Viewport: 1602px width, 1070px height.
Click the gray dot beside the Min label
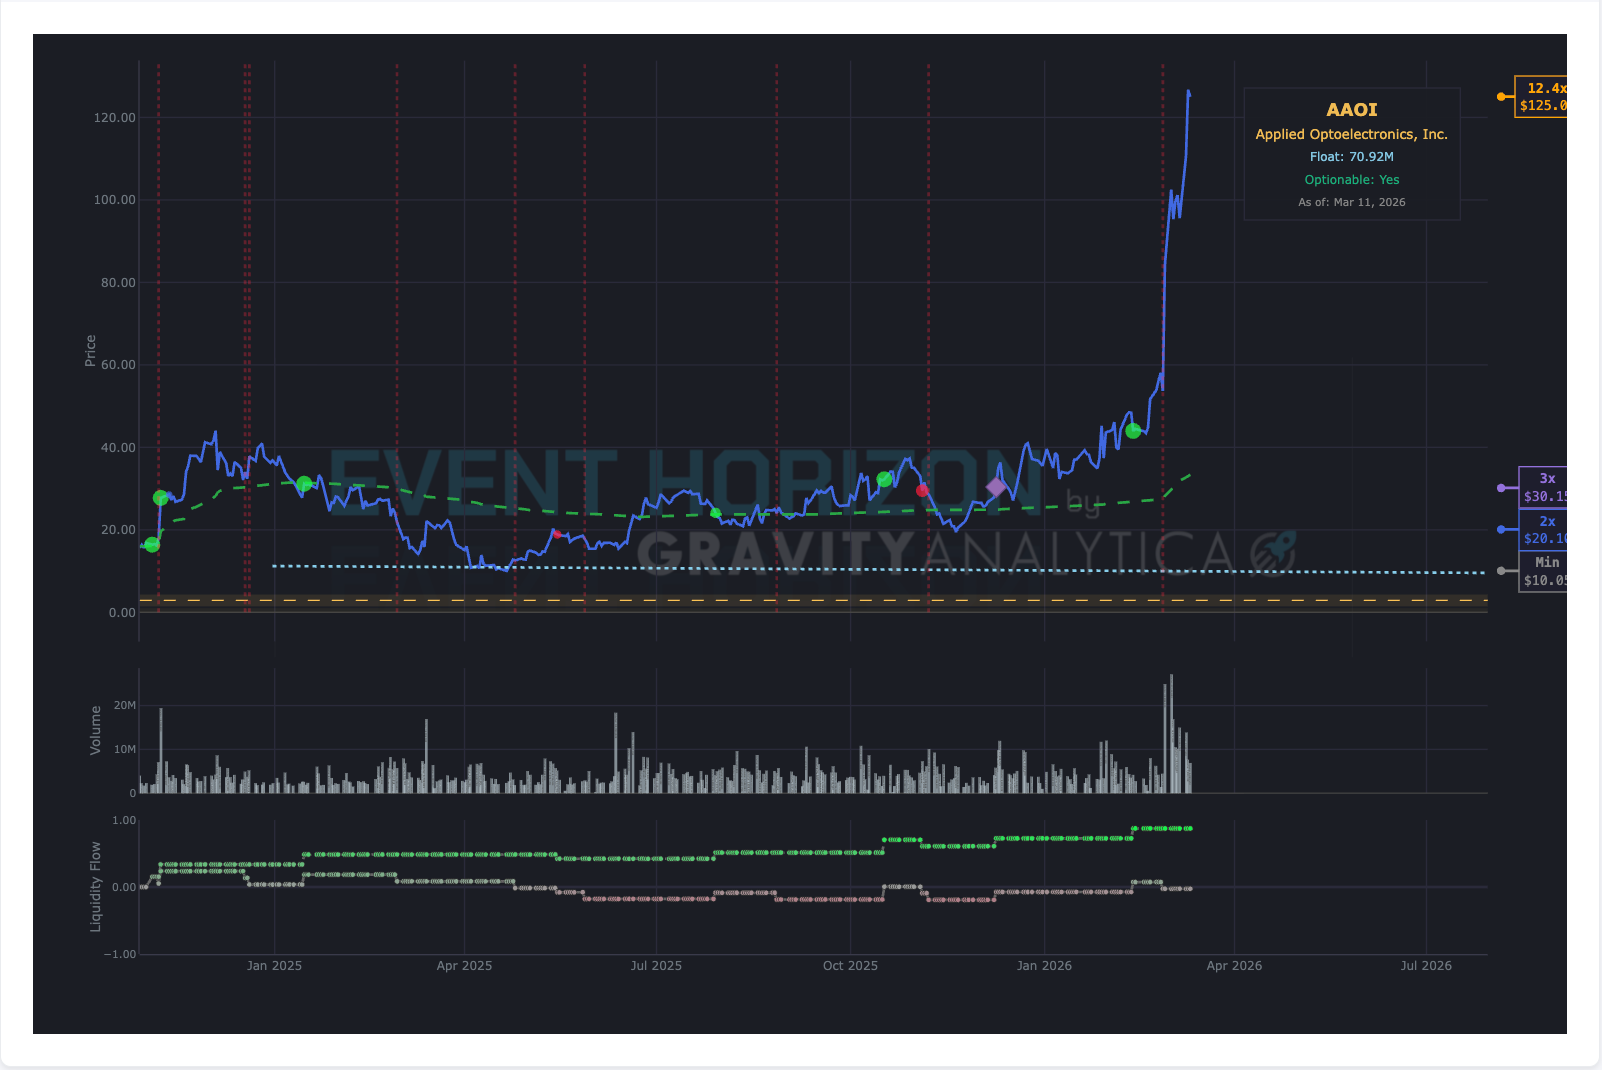tap(1501, 571)
